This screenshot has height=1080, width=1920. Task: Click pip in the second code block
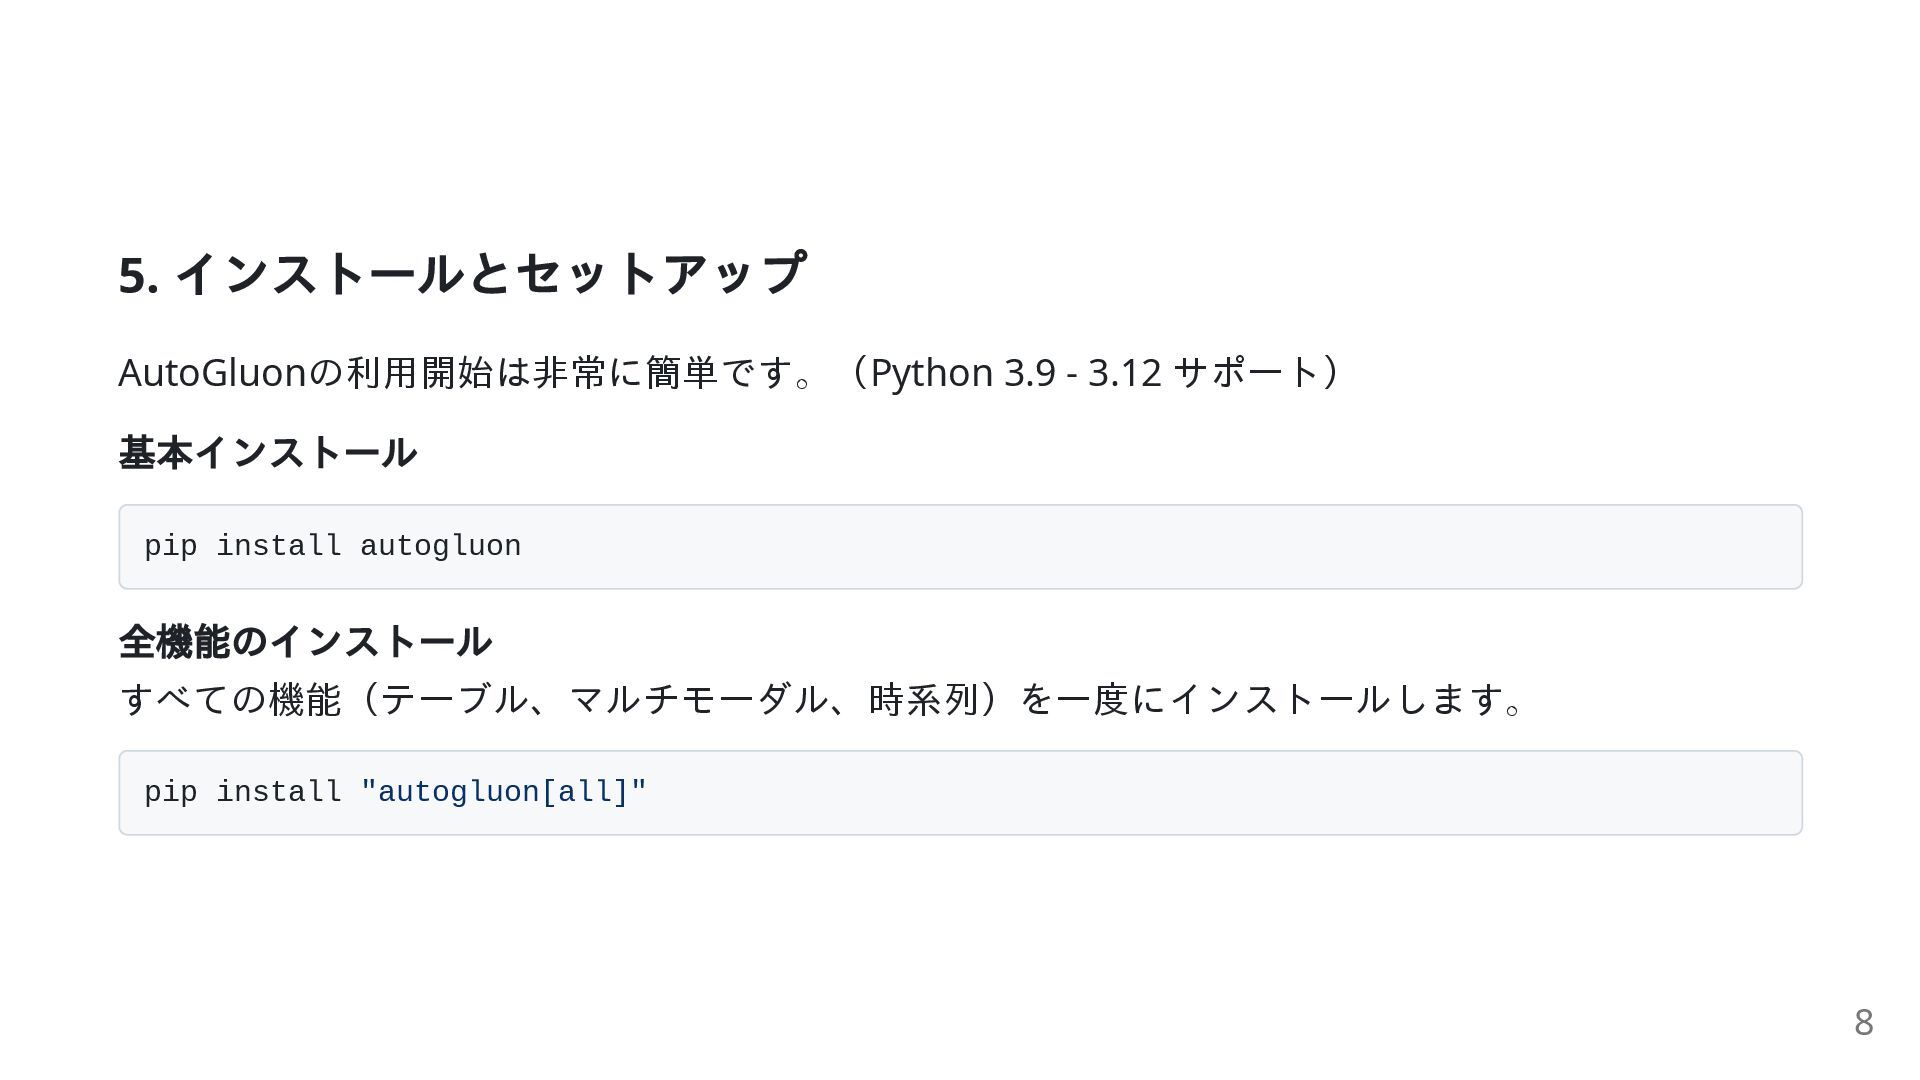(171, 793)
